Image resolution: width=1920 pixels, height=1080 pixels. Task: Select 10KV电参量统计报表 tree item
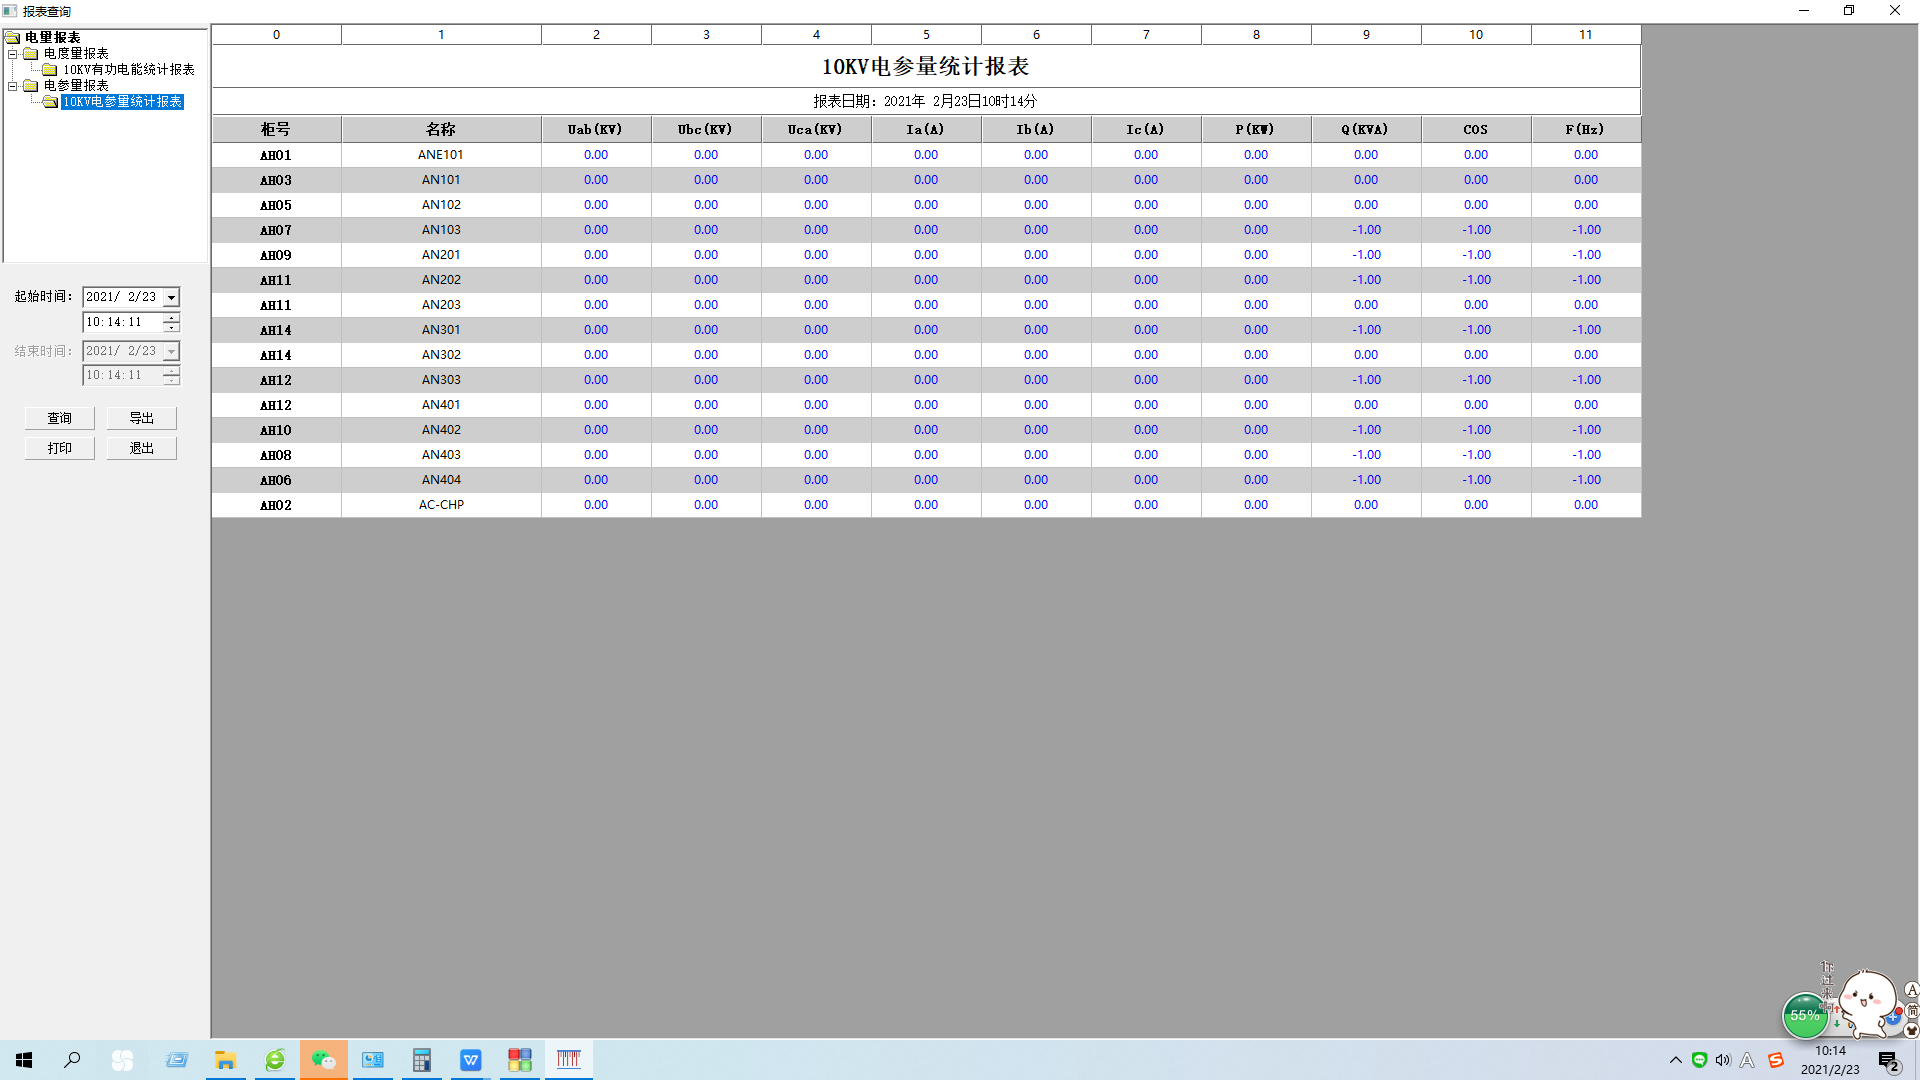[x=122, y=102]
